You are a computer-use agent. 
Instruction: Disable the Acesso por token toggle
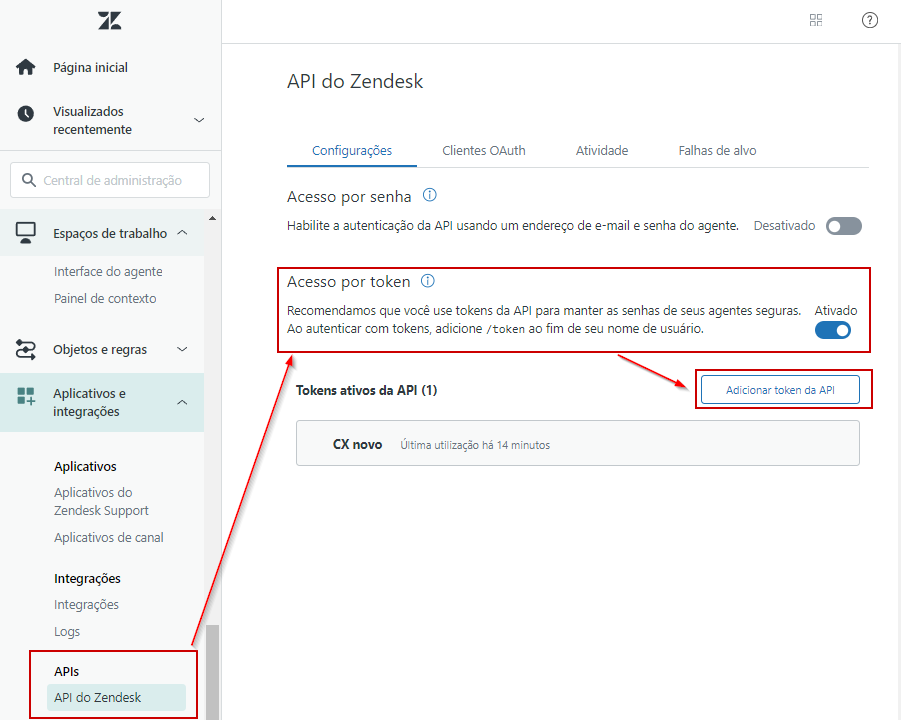pyautogui.click(x=833, y=330)
